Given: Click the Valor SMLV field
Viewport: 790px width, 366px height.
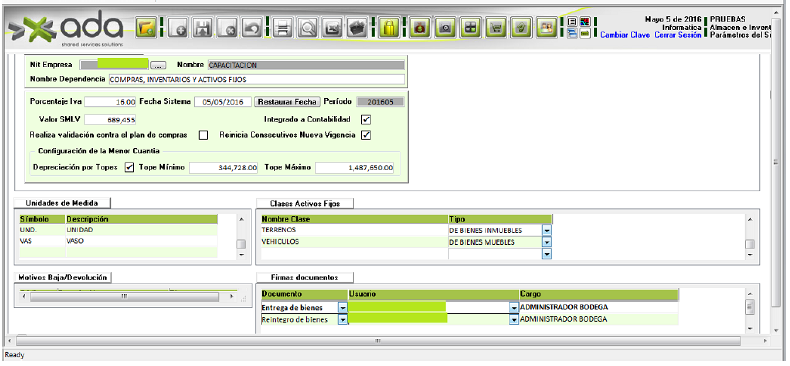Looking at the screenshot, I should [x=110, y=120].
